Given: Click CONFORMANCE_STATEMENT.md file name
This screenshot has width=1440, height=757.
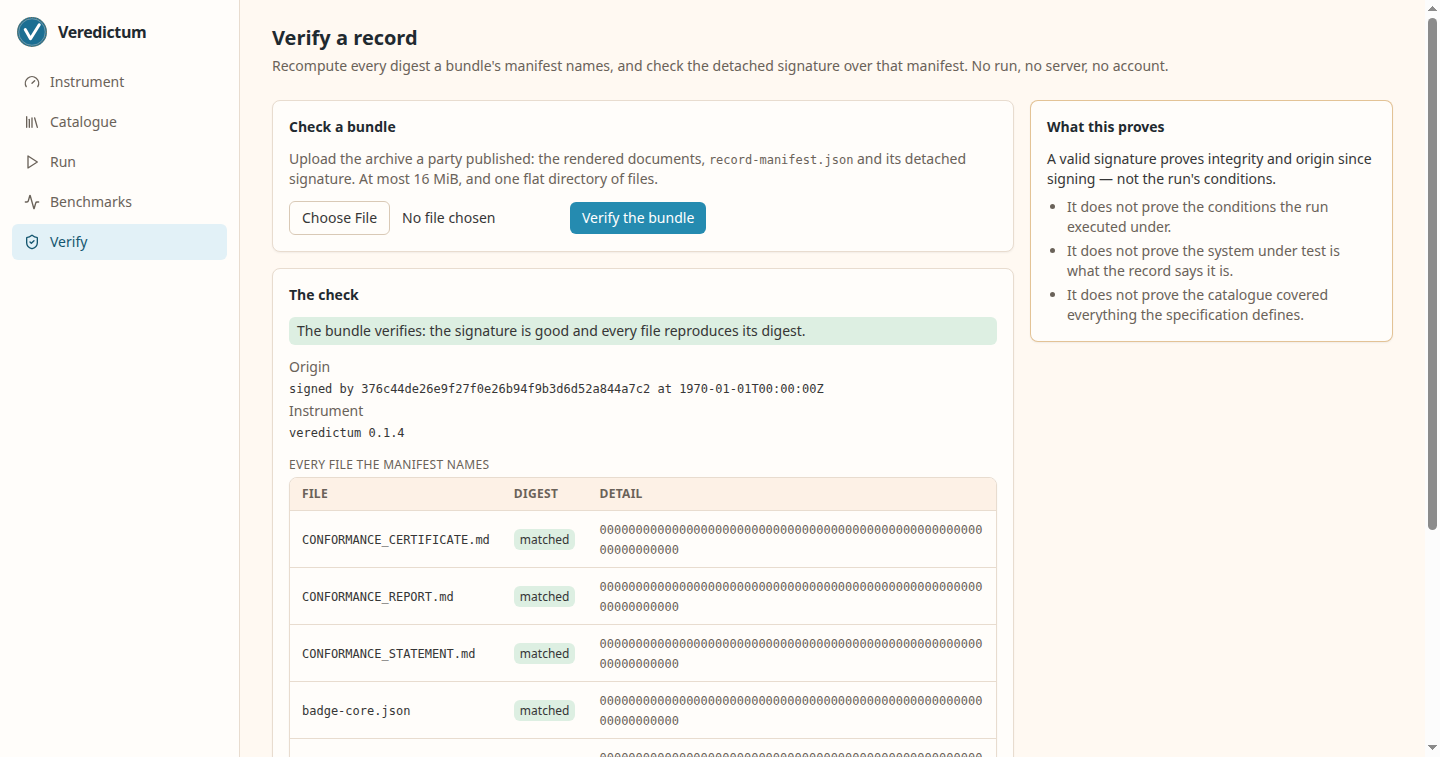Looking at the screenshot, I should pos(389,654).
